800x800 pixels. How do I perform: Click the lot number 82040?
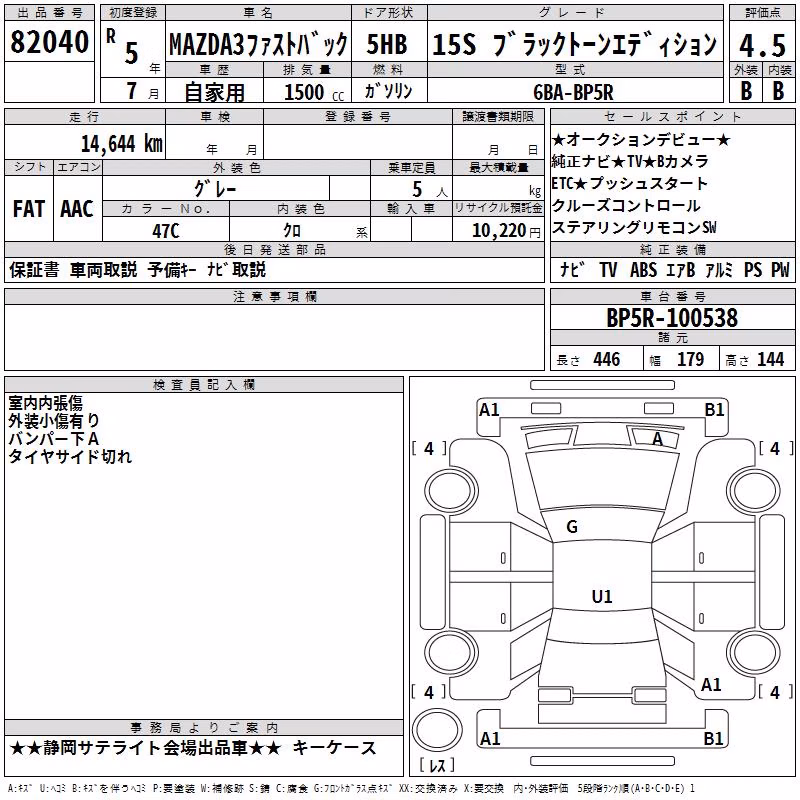point(49,42)
